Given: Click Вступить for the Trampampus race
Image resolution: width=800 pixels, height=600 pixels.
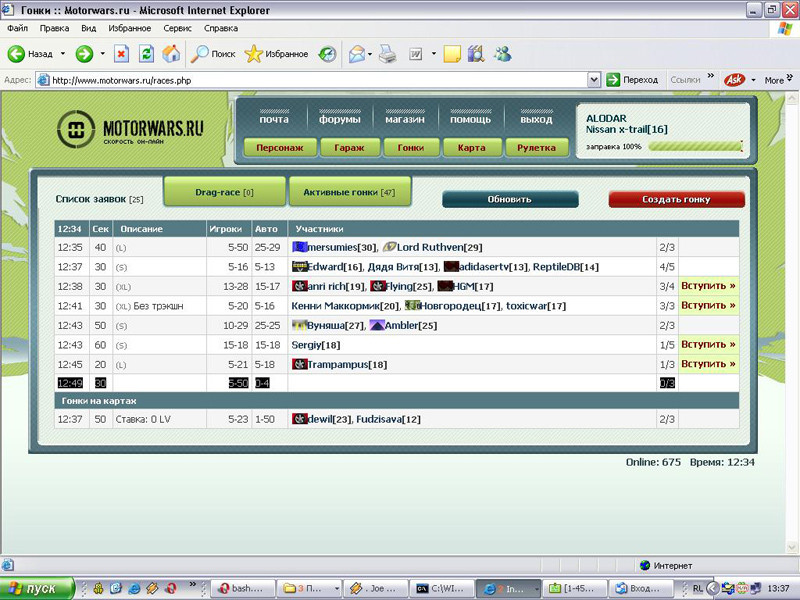Looking at the screenshot, I should pos(708,364).
